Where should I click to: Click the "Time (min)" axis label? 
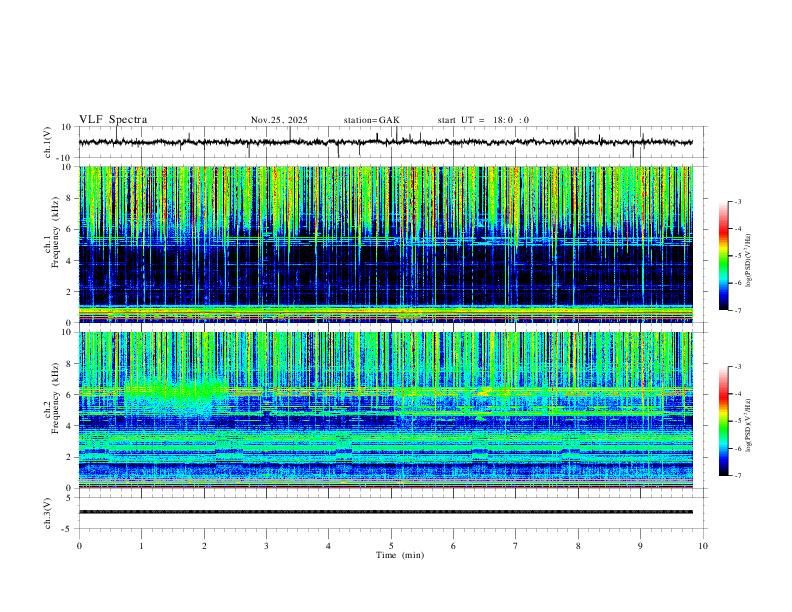(400, 555)
